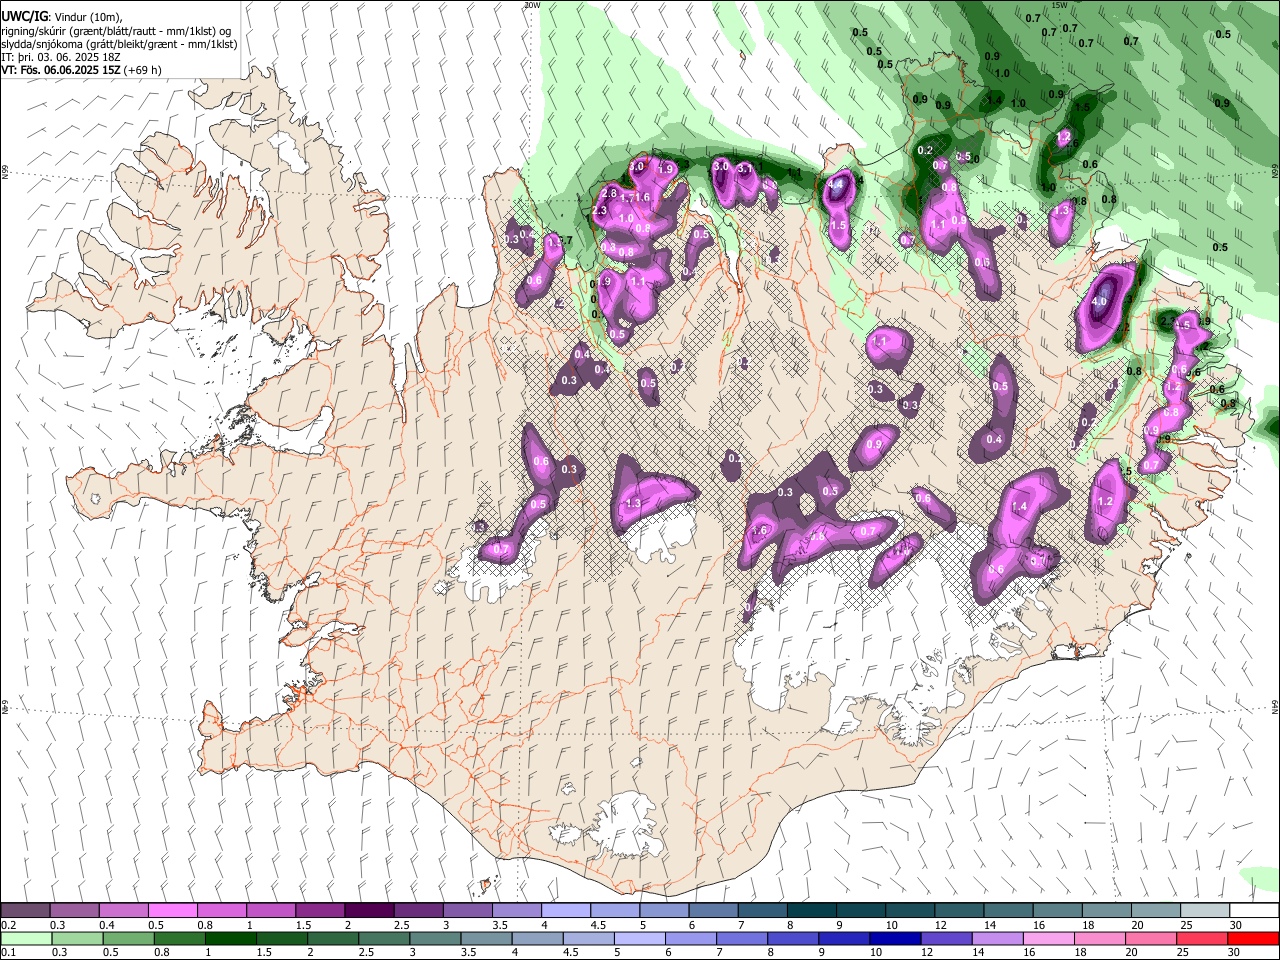Select the white snow legend swatch labeled 30
This screenshot has height=960, width=1280.
pyautogui.click(x=1254, y=910)
